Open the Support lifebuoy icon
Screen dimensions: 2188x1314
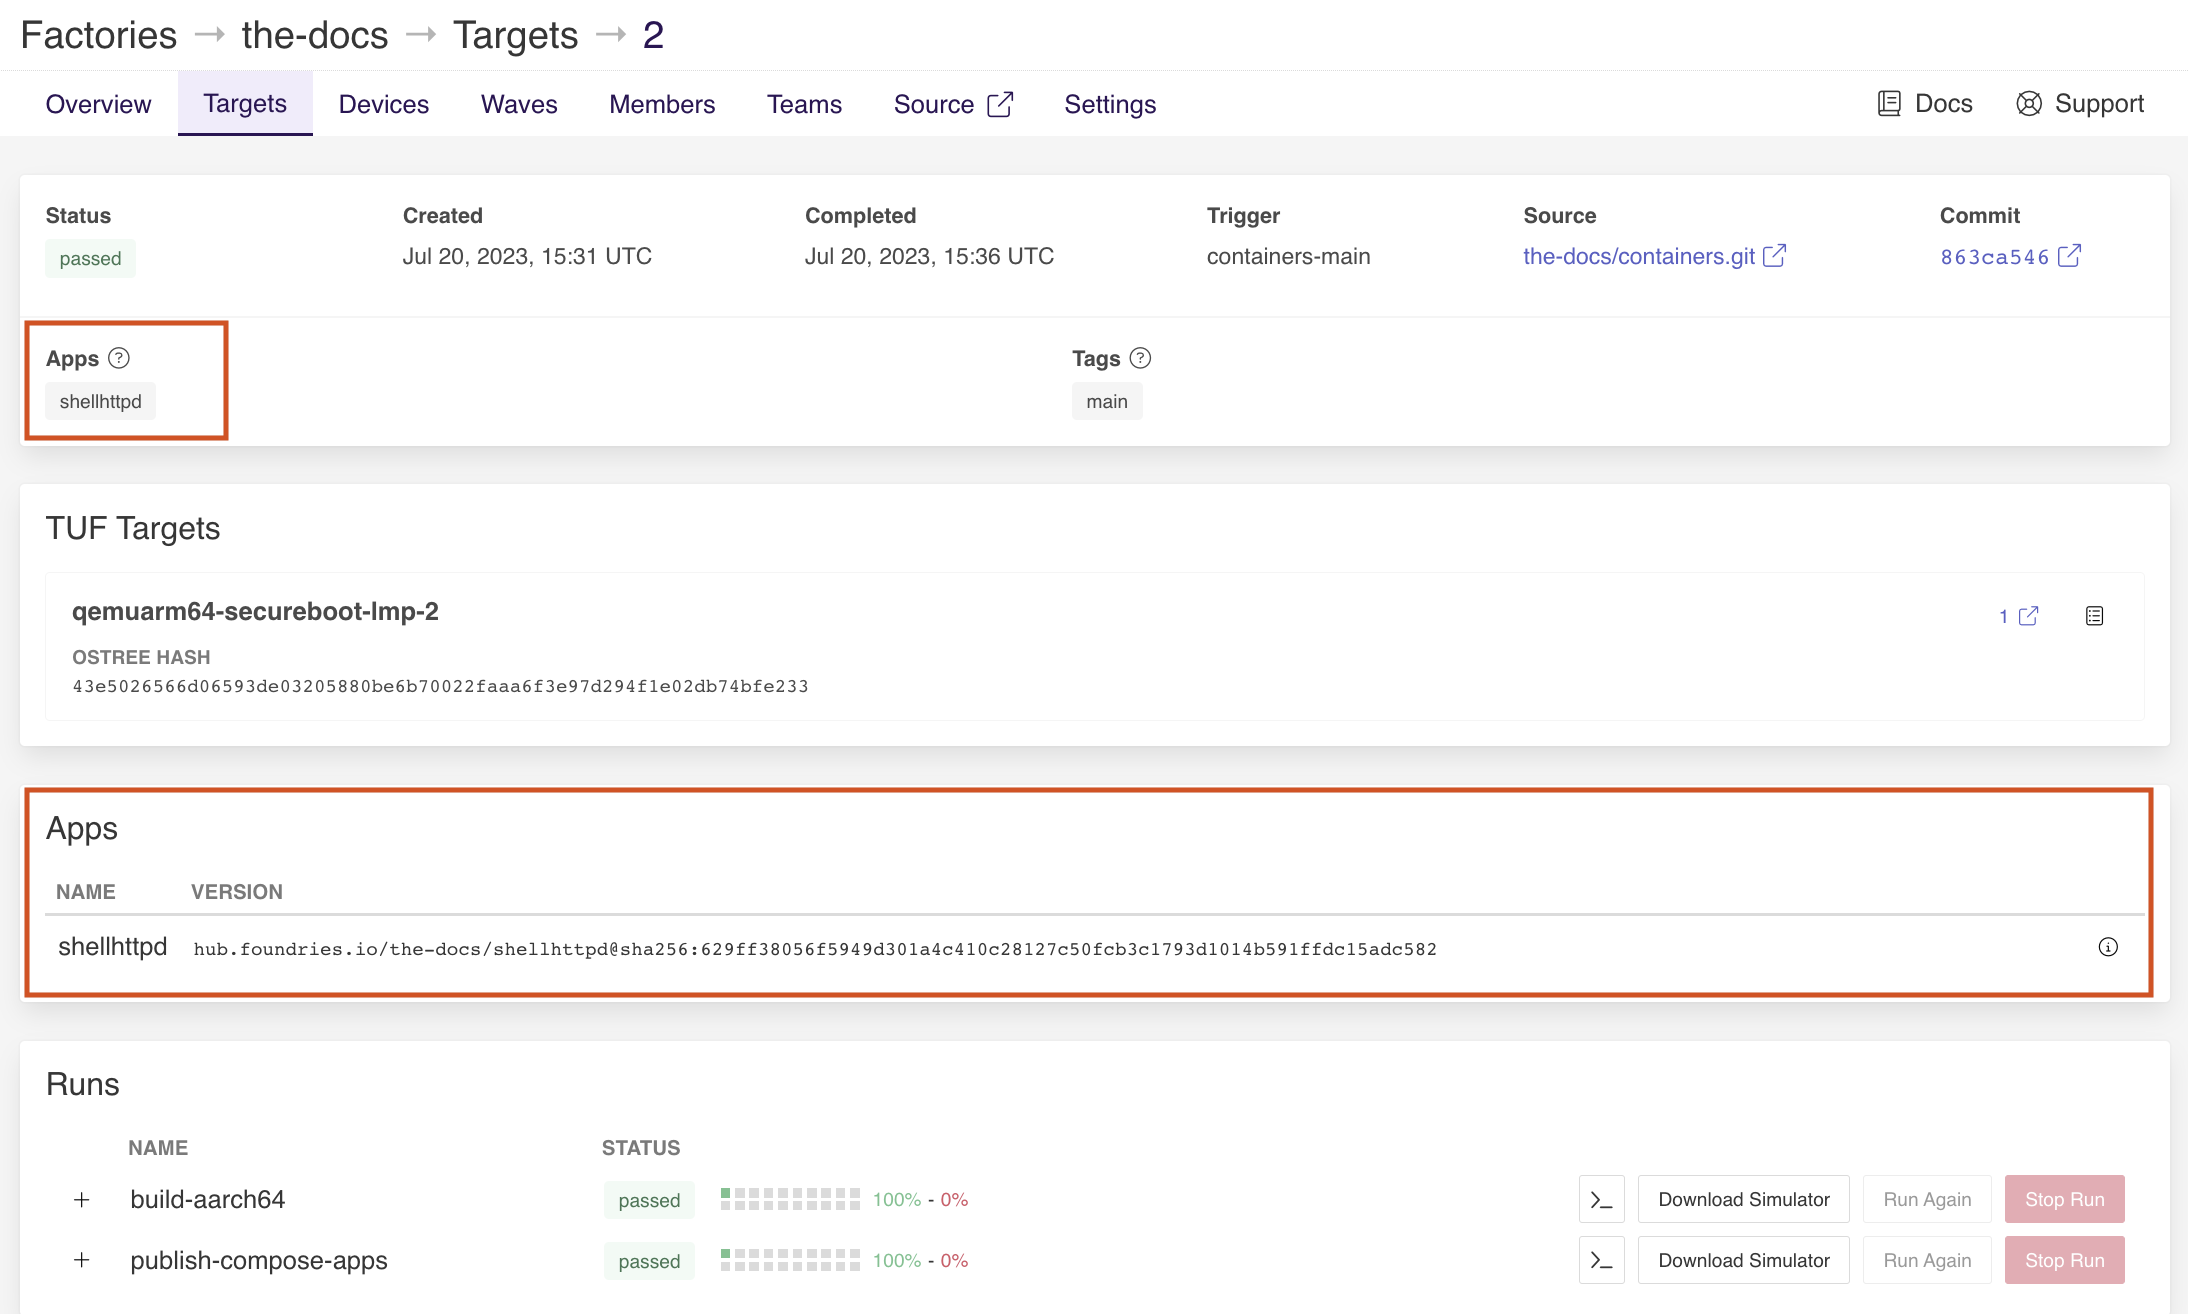2029,104
